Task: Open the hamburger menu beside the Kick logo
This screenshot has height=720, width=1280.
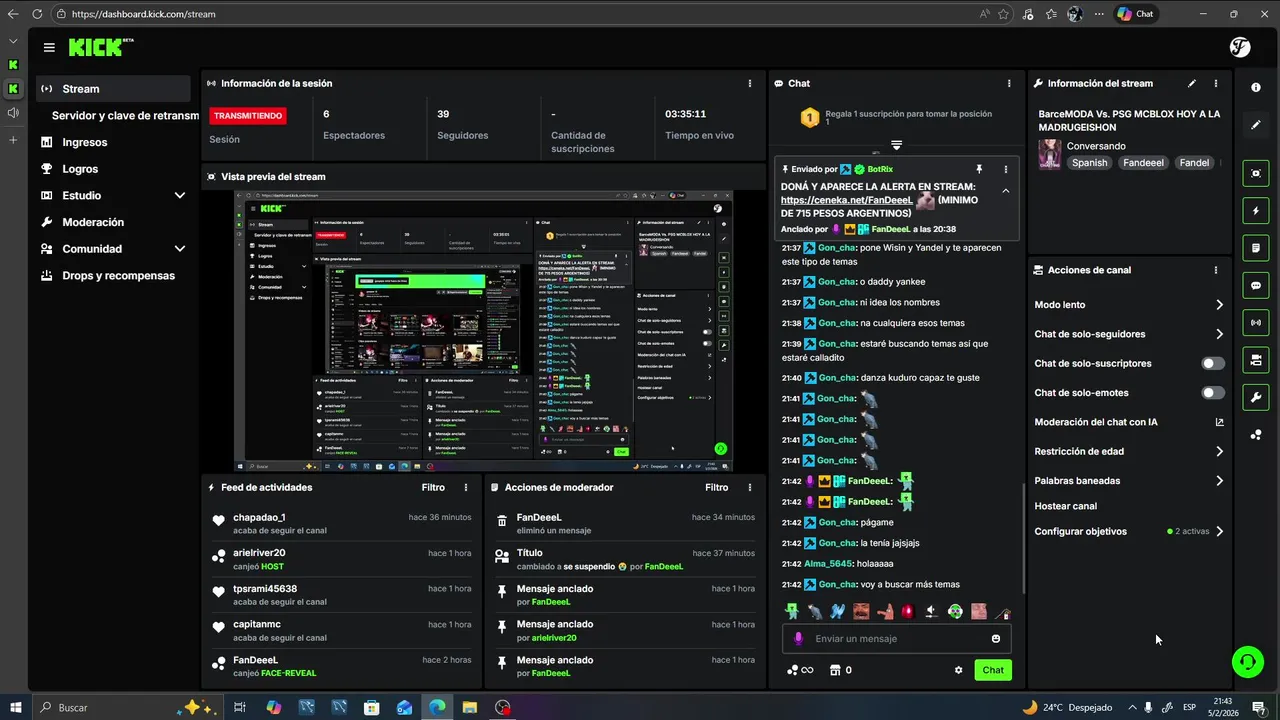Action: (49, 47)
